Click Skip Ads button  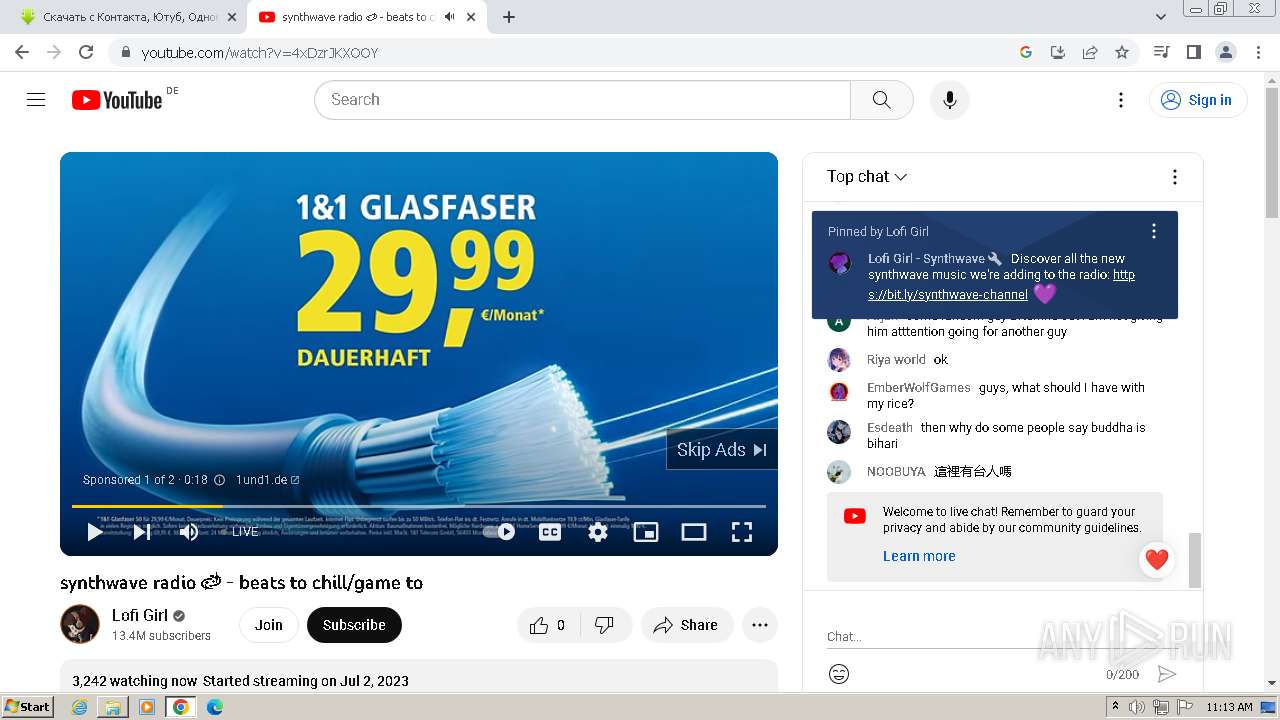pyautogui.click(x=722, y=450)
